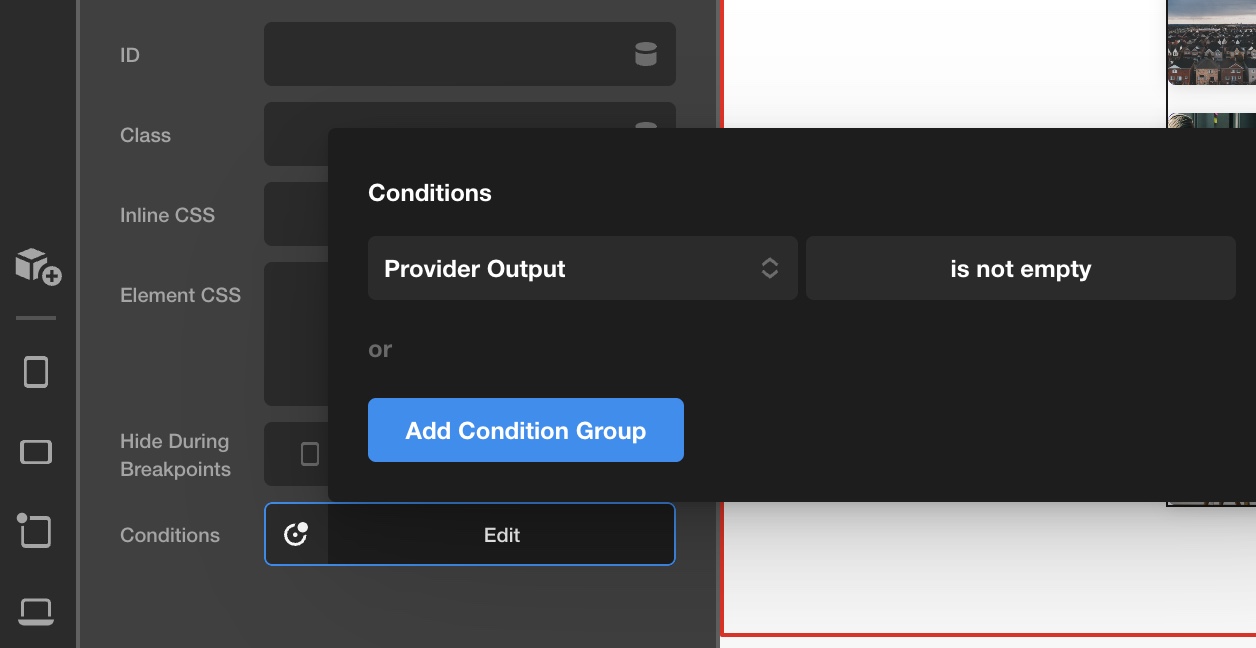
Task: Select the phone portrait breakpoint icon in sidebar
Action: [x=36, y=372]
